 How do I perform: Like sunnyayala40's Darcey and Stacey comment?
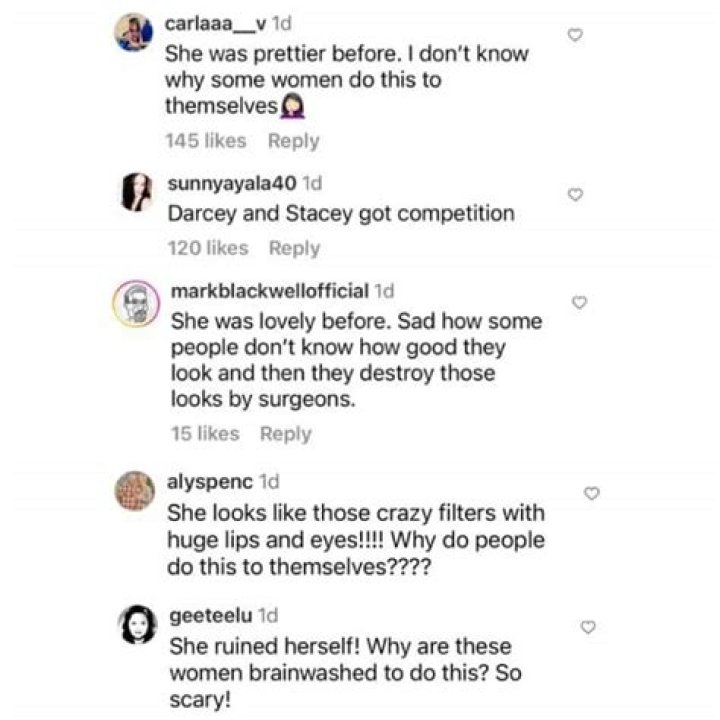pos(575,195)
